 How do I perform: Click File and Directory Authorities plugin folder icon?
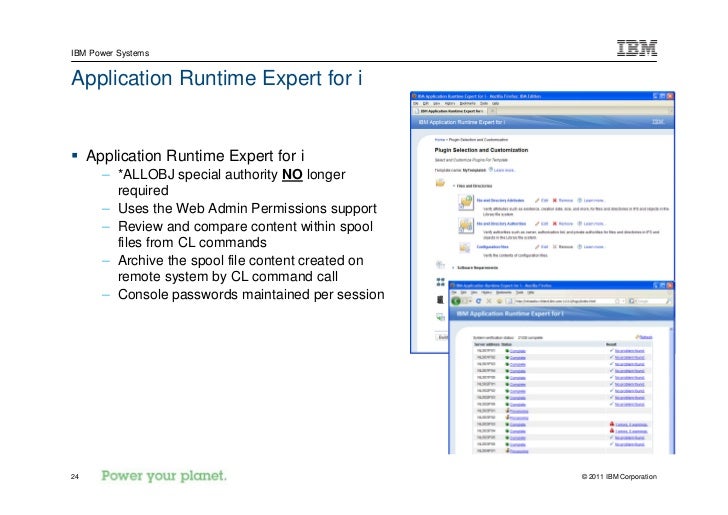point(466,226)
